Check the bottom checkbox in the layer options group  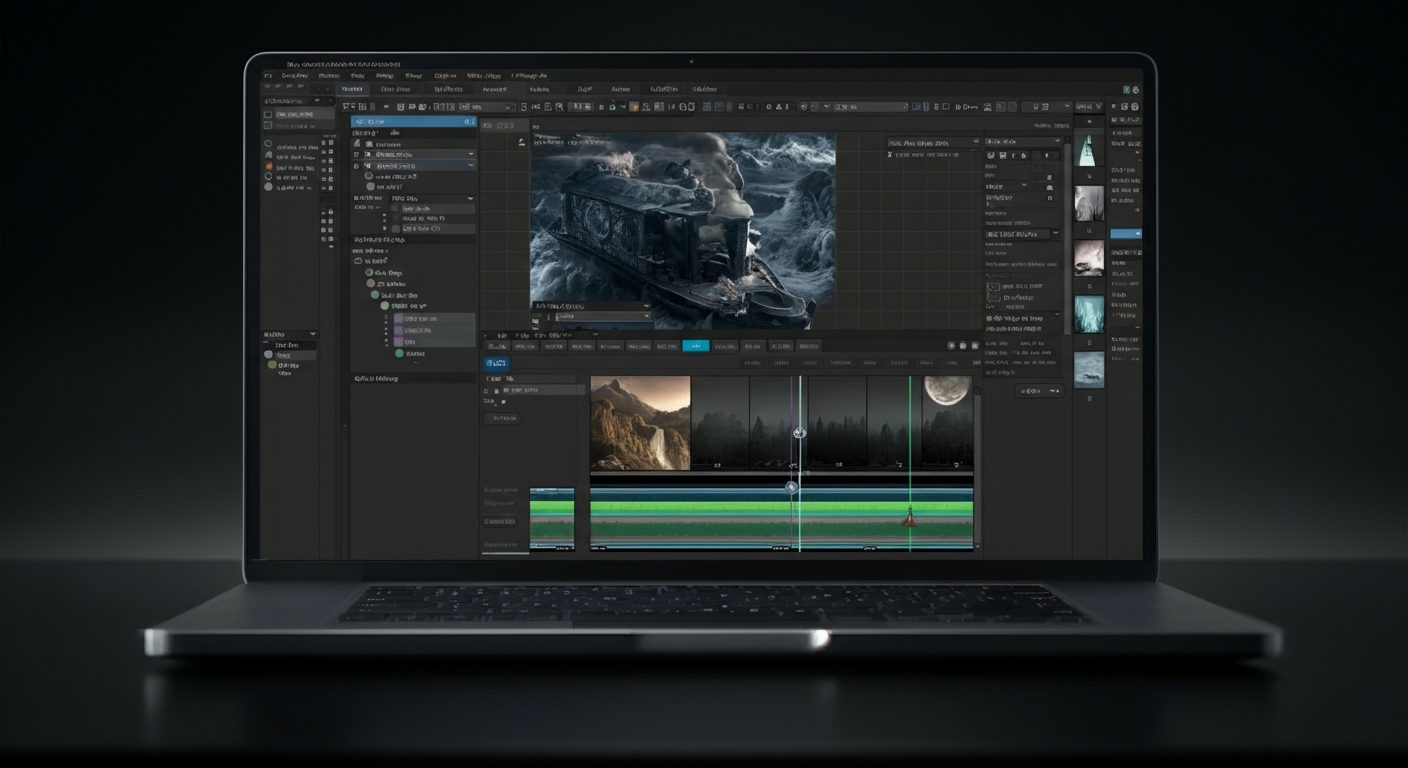(x=396, y=229)
